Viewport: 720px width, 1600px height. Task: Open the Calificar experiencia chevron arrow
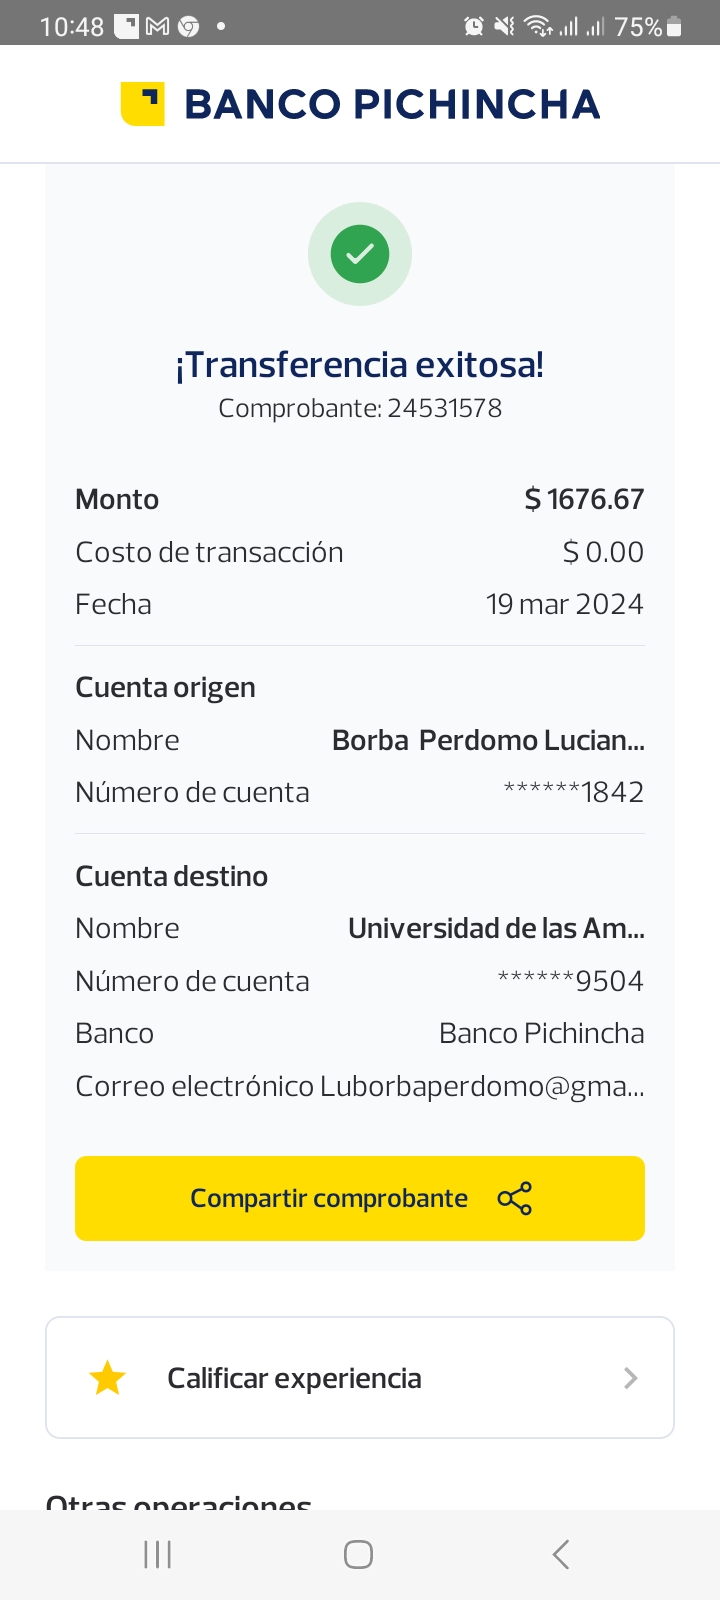tap(630, 1378)
